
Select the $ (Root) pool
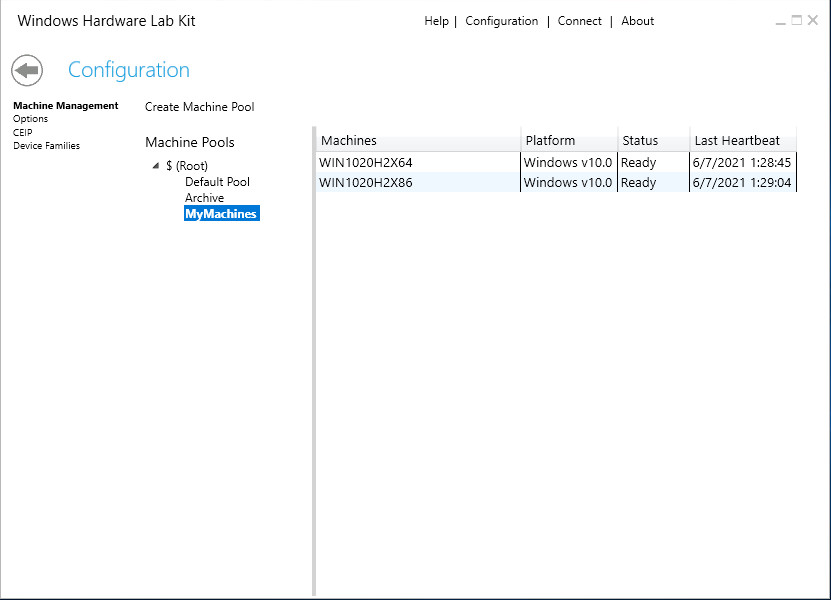(187, 166)
